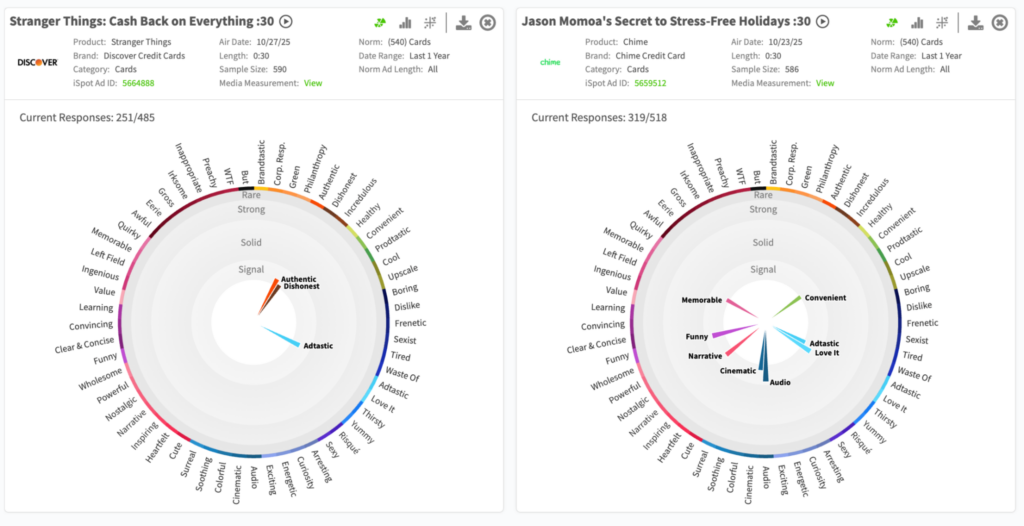Viewport: 1024px width, 526px height.
Task: View Media Measurement for the Chime ad
Action: (824, 83)
